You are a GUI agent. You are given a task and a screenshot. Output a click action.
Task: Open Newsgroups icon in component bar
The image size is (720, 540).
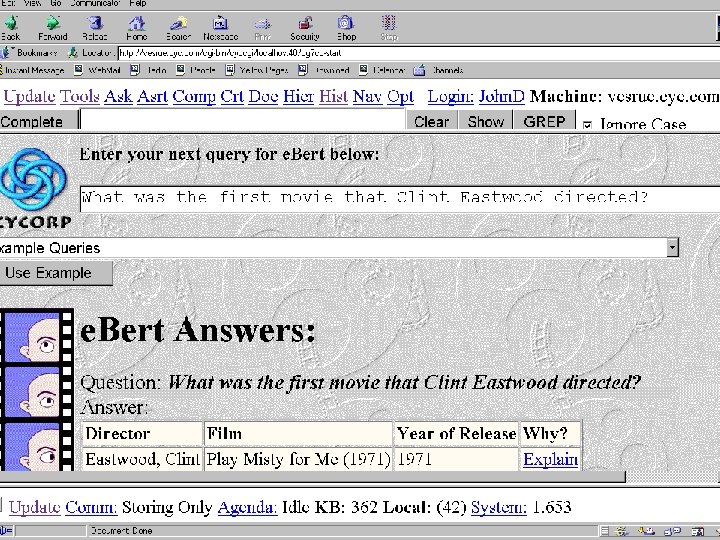(674, 531)
